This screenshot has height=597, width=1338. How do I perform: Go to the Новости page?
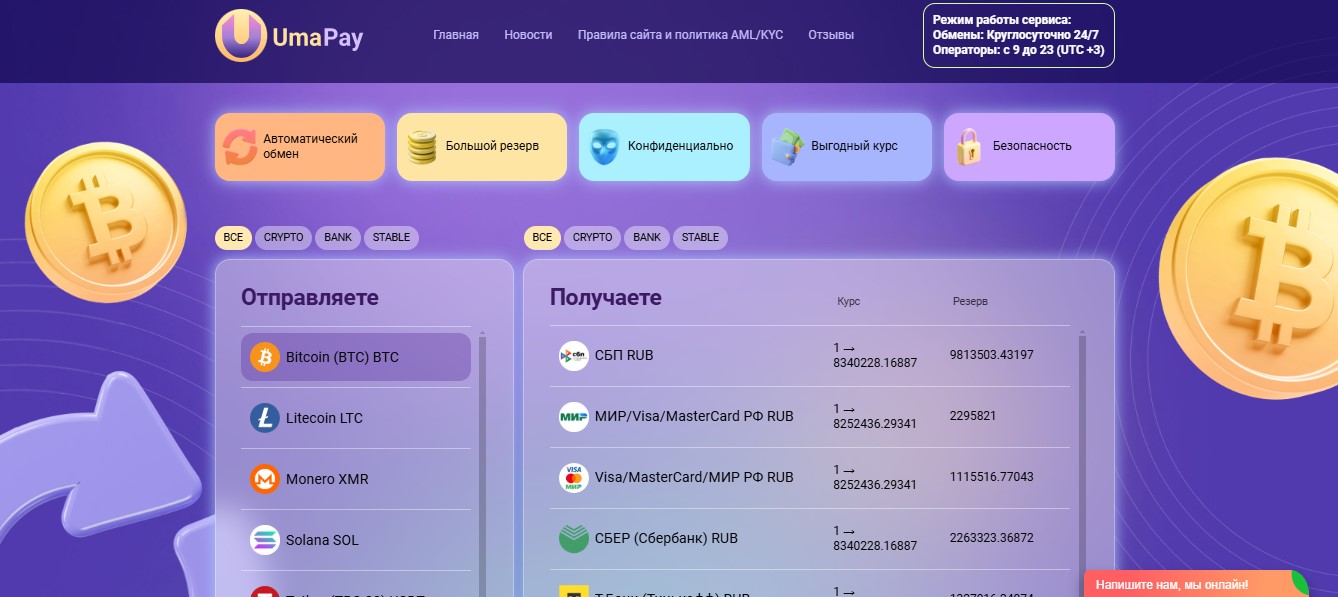coord(528,35)
